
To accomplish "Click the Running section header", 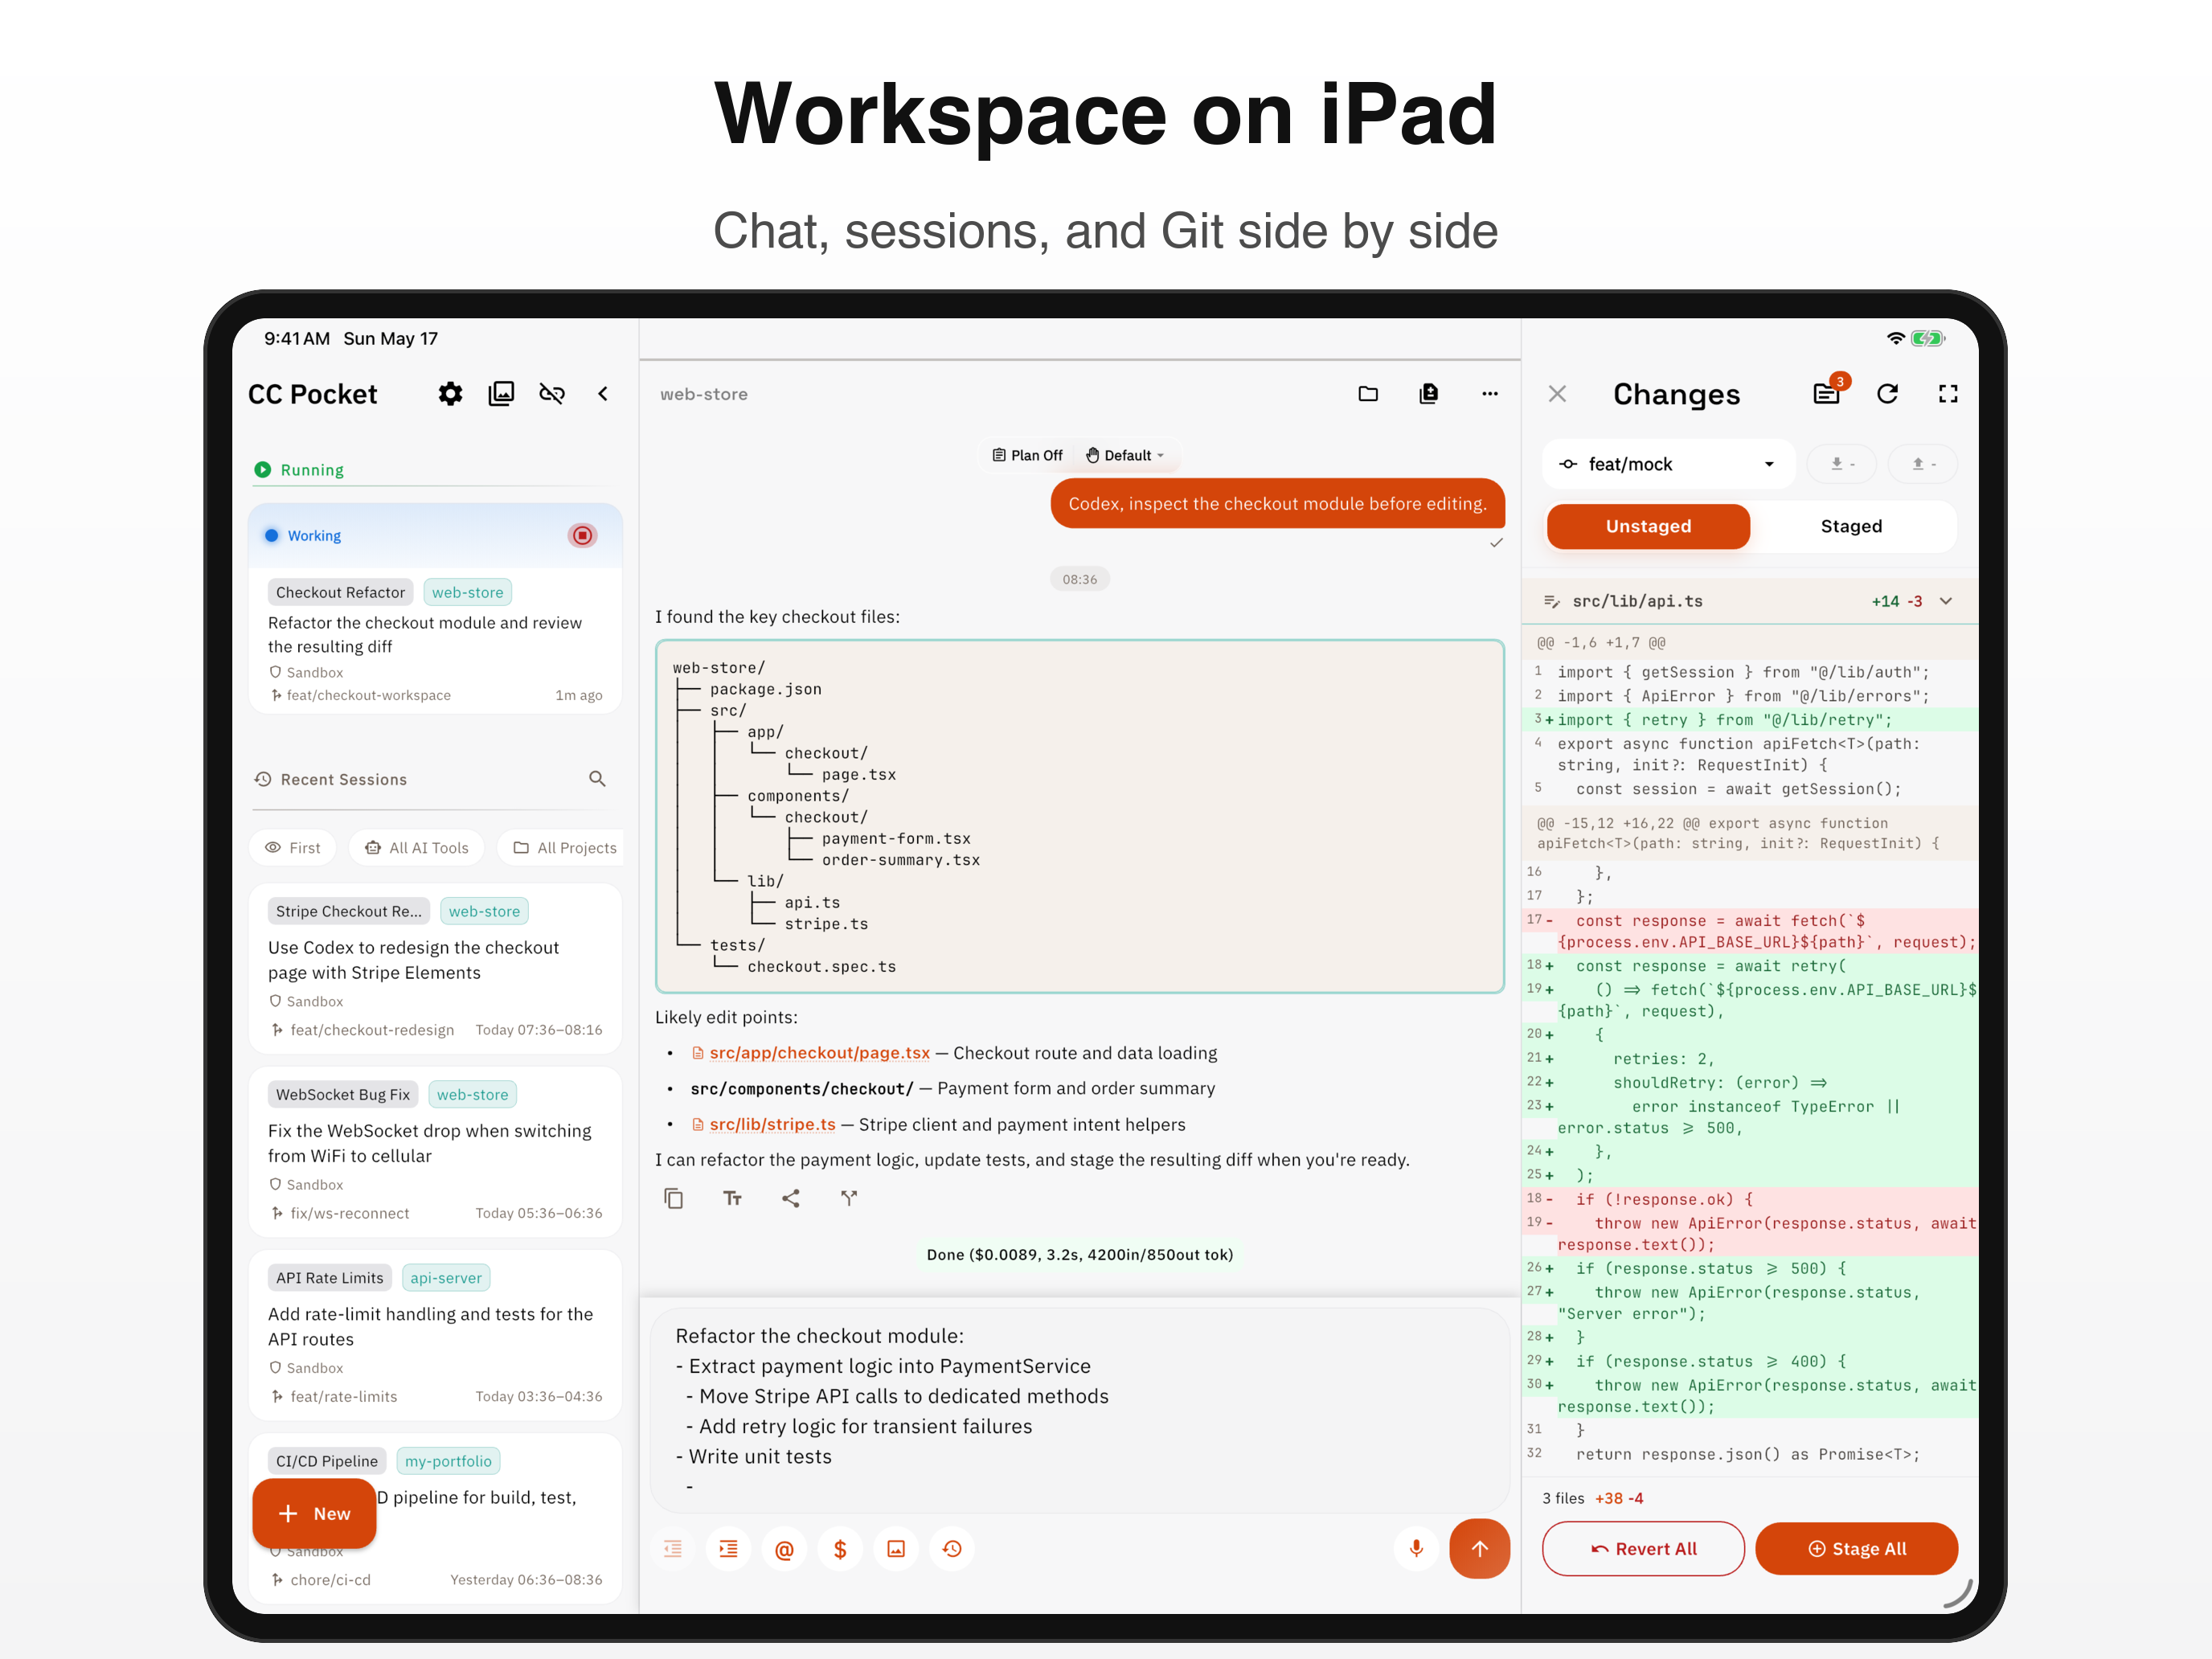I will click(x=312, y=470).
